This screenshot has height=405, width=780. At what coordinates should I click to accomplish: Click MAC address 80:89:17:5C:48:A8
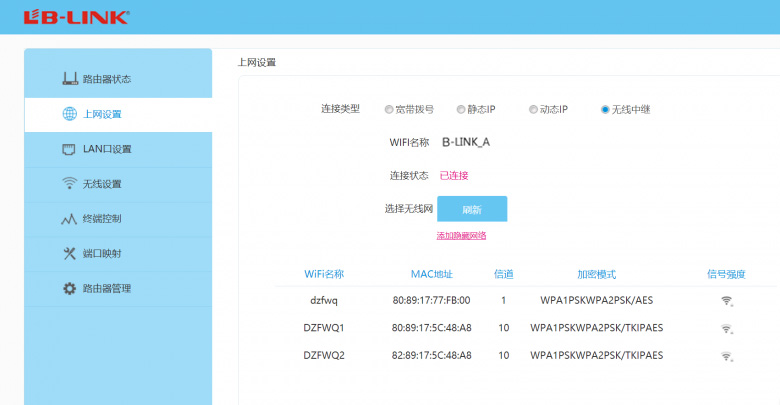click(431, 328)
